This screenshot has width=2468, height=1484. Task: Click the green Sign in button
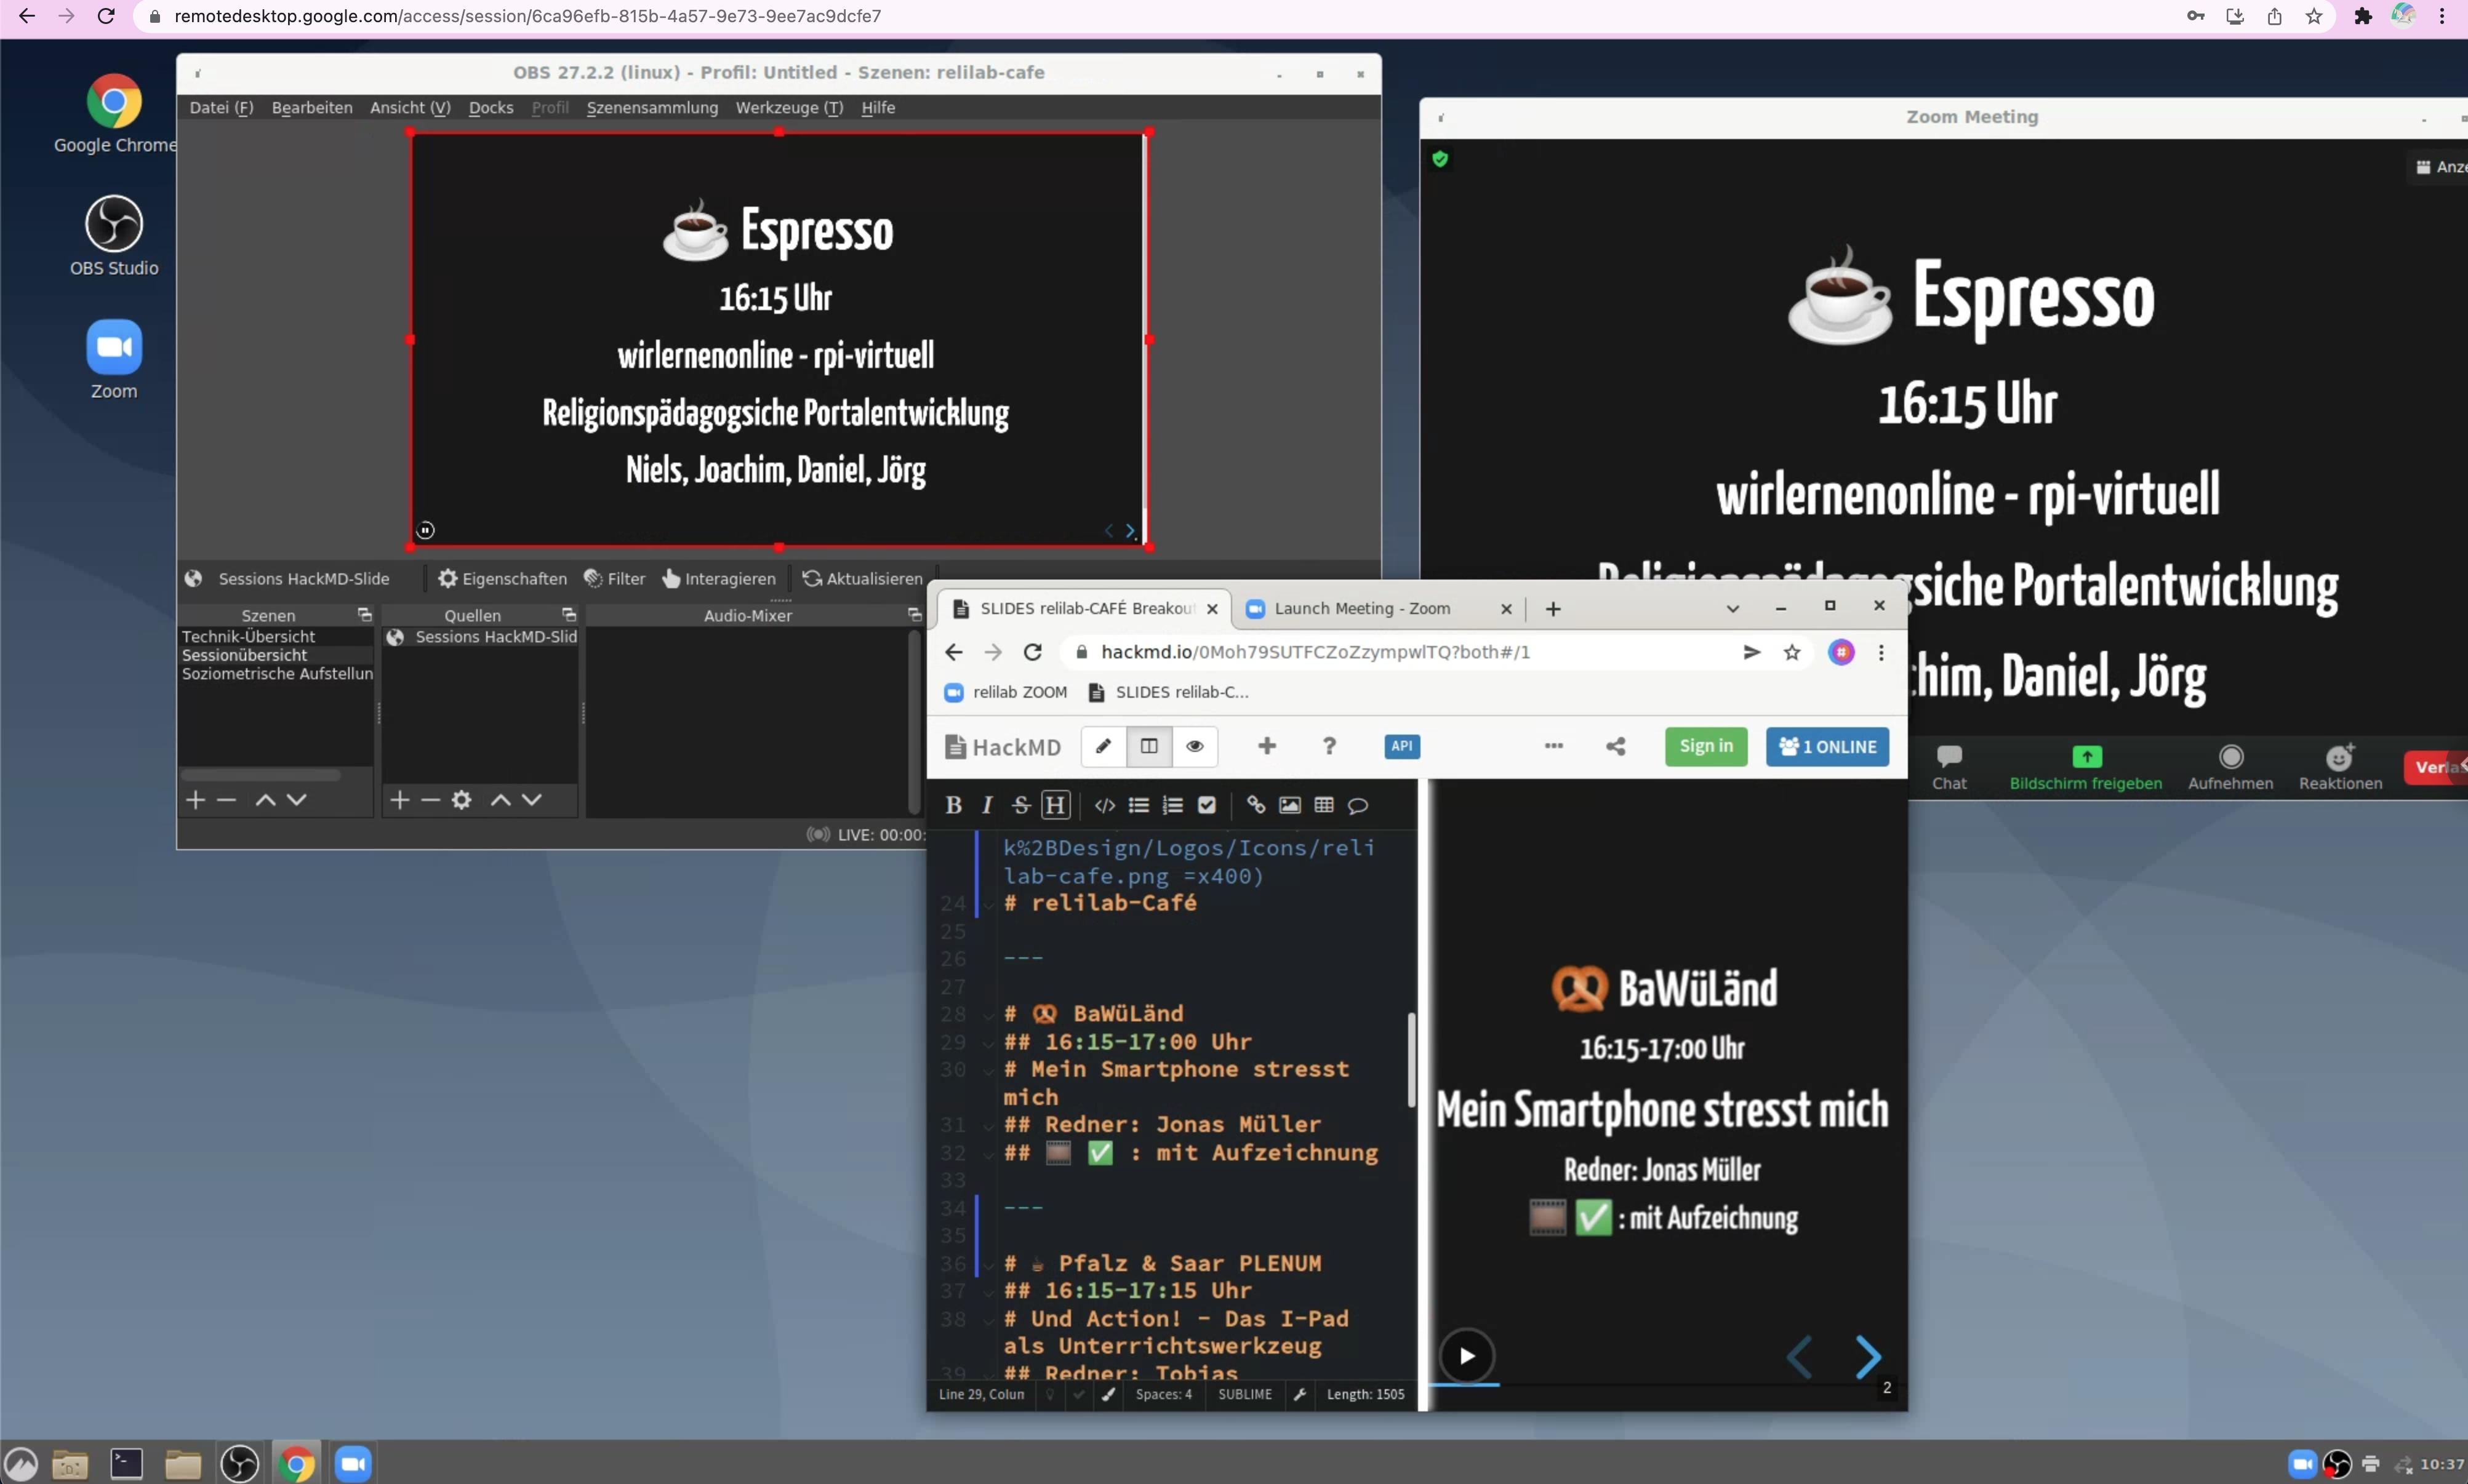click(1705, 746)
